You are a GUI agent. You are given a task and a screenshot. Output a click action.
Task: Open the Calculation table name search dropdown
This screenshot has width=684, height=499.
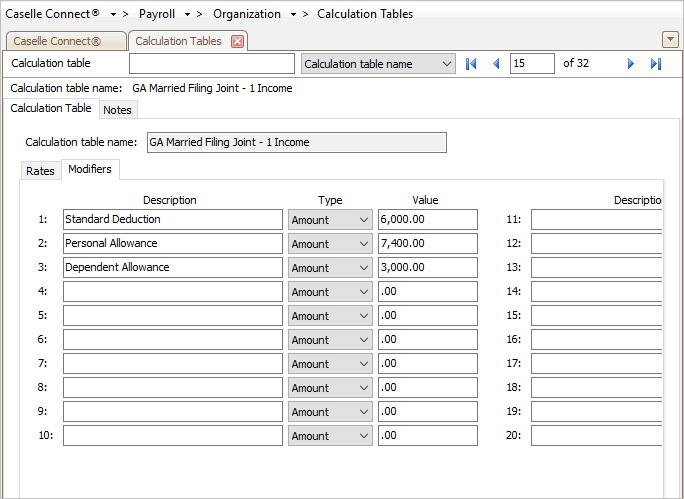pyautogui.click(x=378, y=64)
